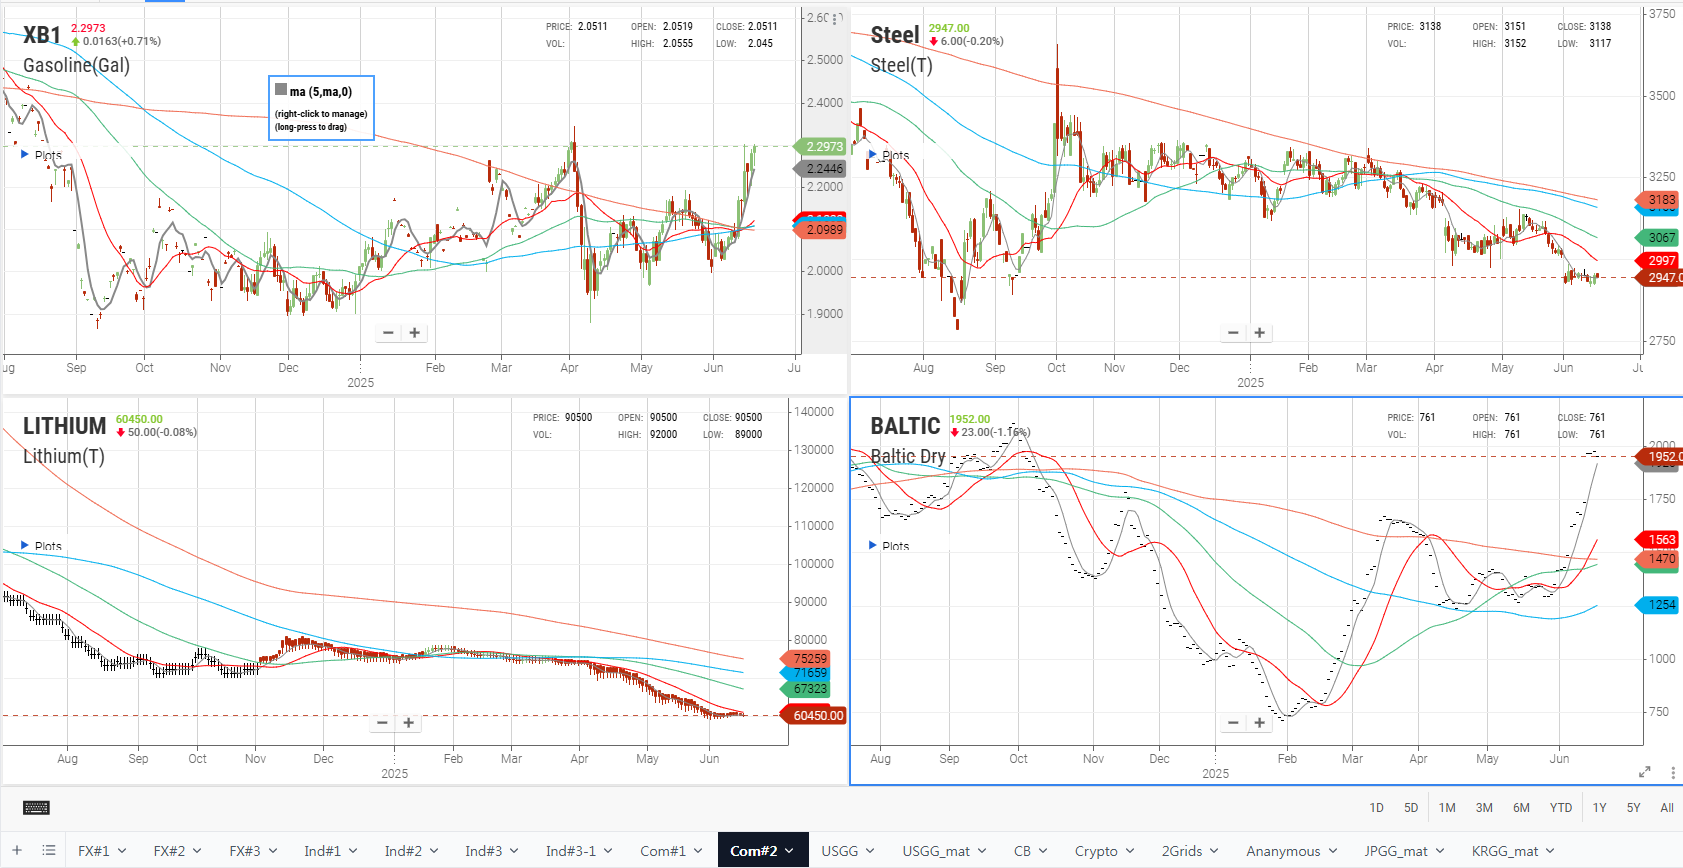Click the Steel symbol title
This screenshot has width=1683, height=868.
pyautogui.click(x=895, y=35)
